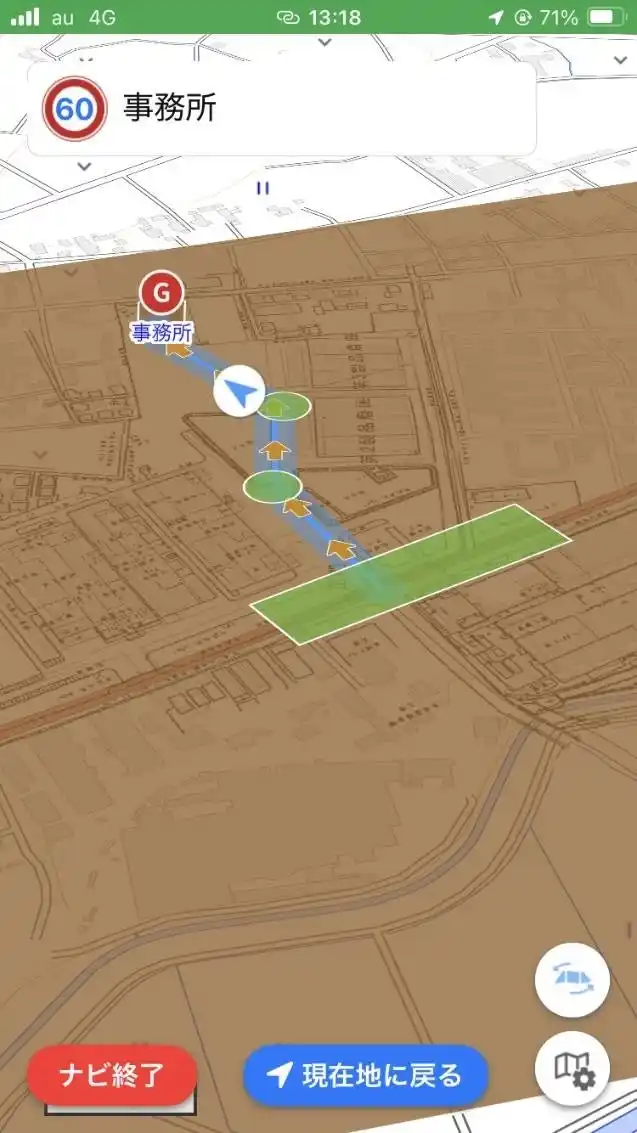Tap the green highlighted rectangle area
Screen dimensions: 637x1133
(x=411, y=574)
